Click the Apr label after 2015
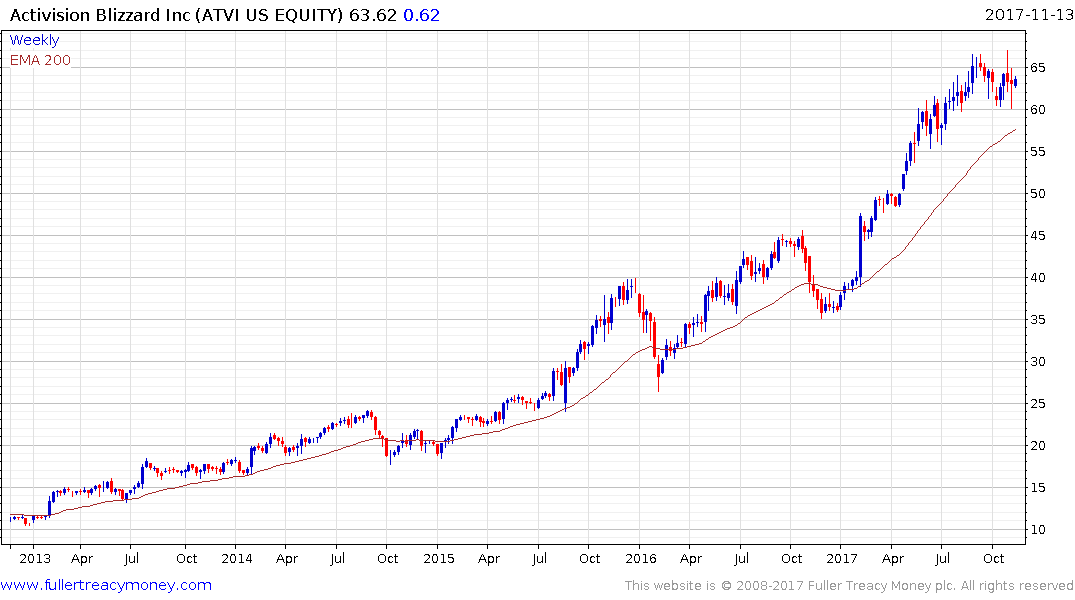 (489, 559)
